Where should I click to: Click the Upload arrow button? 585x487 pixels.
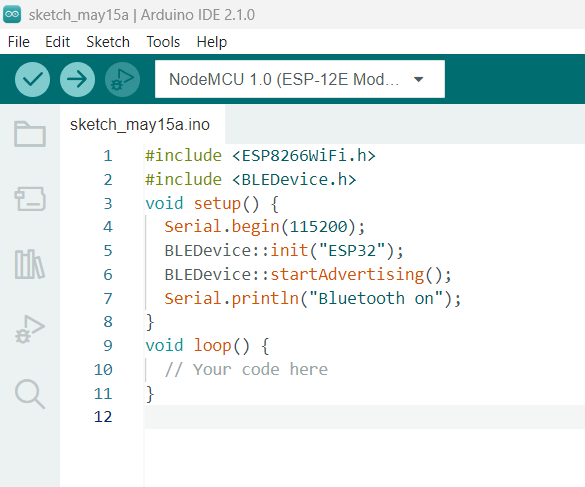click(77, 79)
